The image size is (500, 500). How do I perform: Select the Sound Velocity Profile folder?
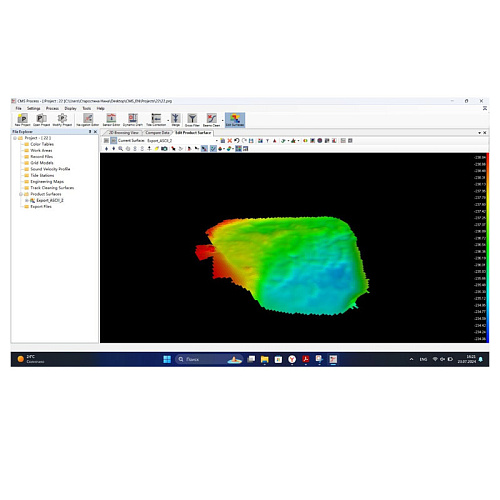[x=50, y=169]
